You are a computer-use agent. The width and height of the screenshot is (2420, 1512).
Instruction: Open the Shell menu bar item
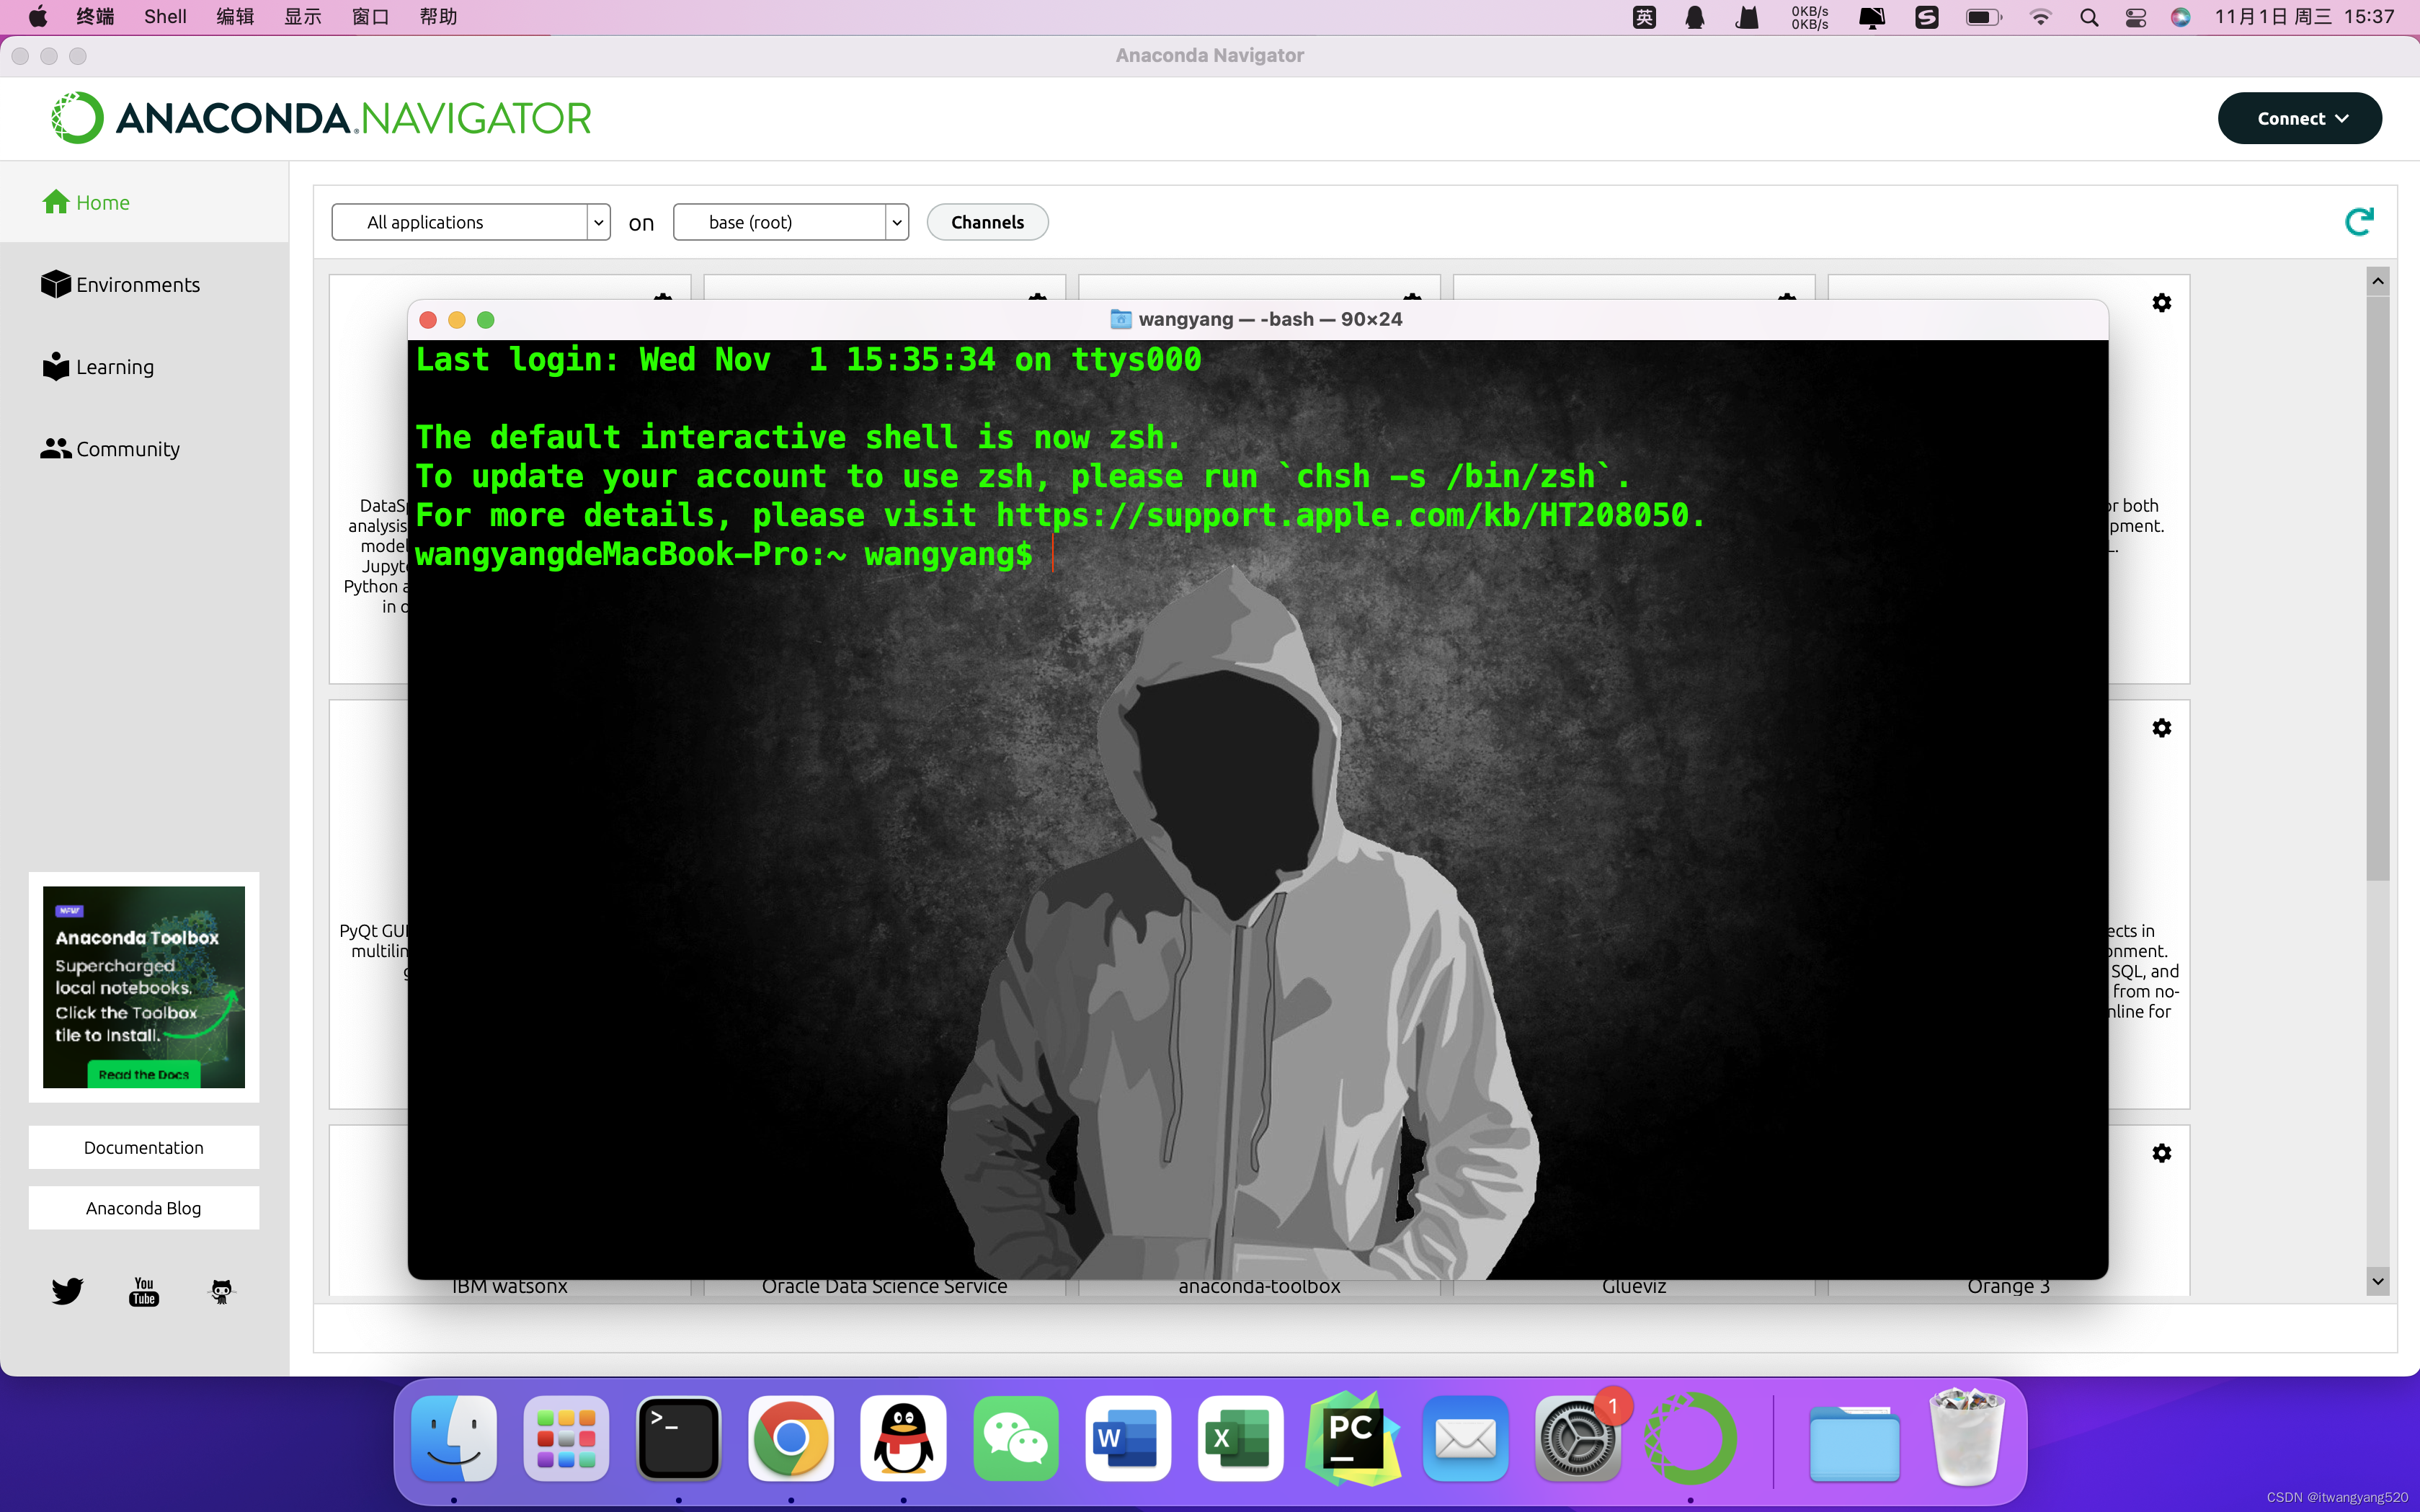[164, 17]
